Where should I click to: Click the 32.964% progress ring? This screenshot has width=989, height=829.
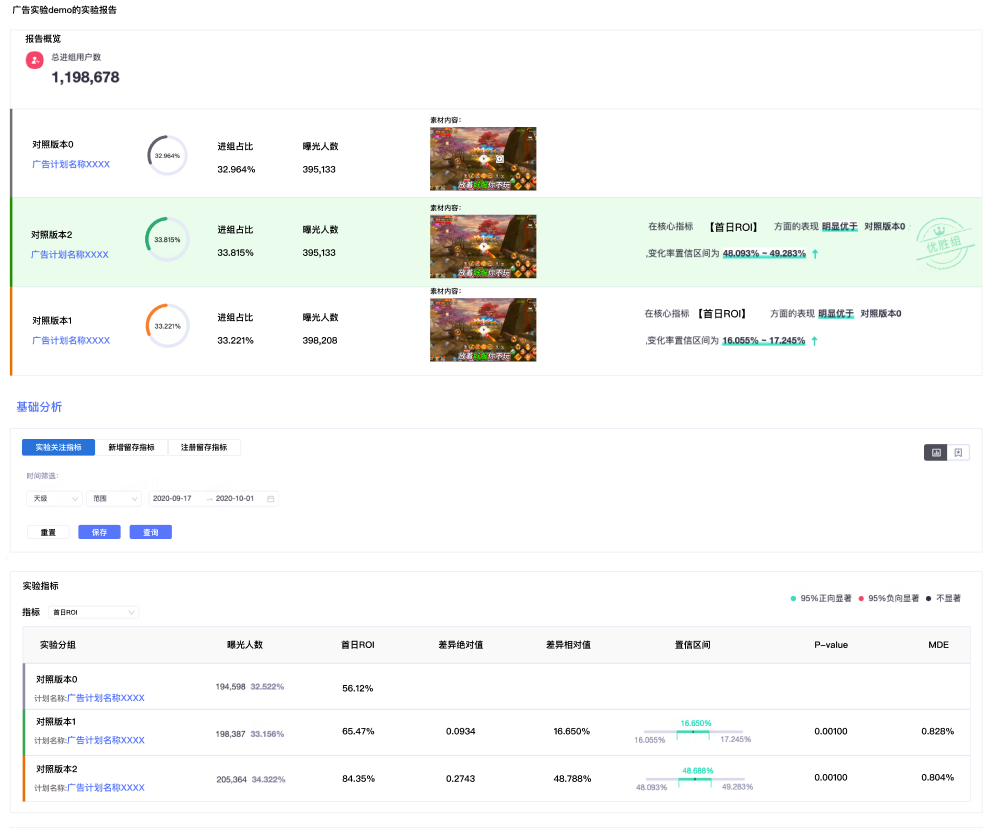pyautogui.click(x=167, y=156)
